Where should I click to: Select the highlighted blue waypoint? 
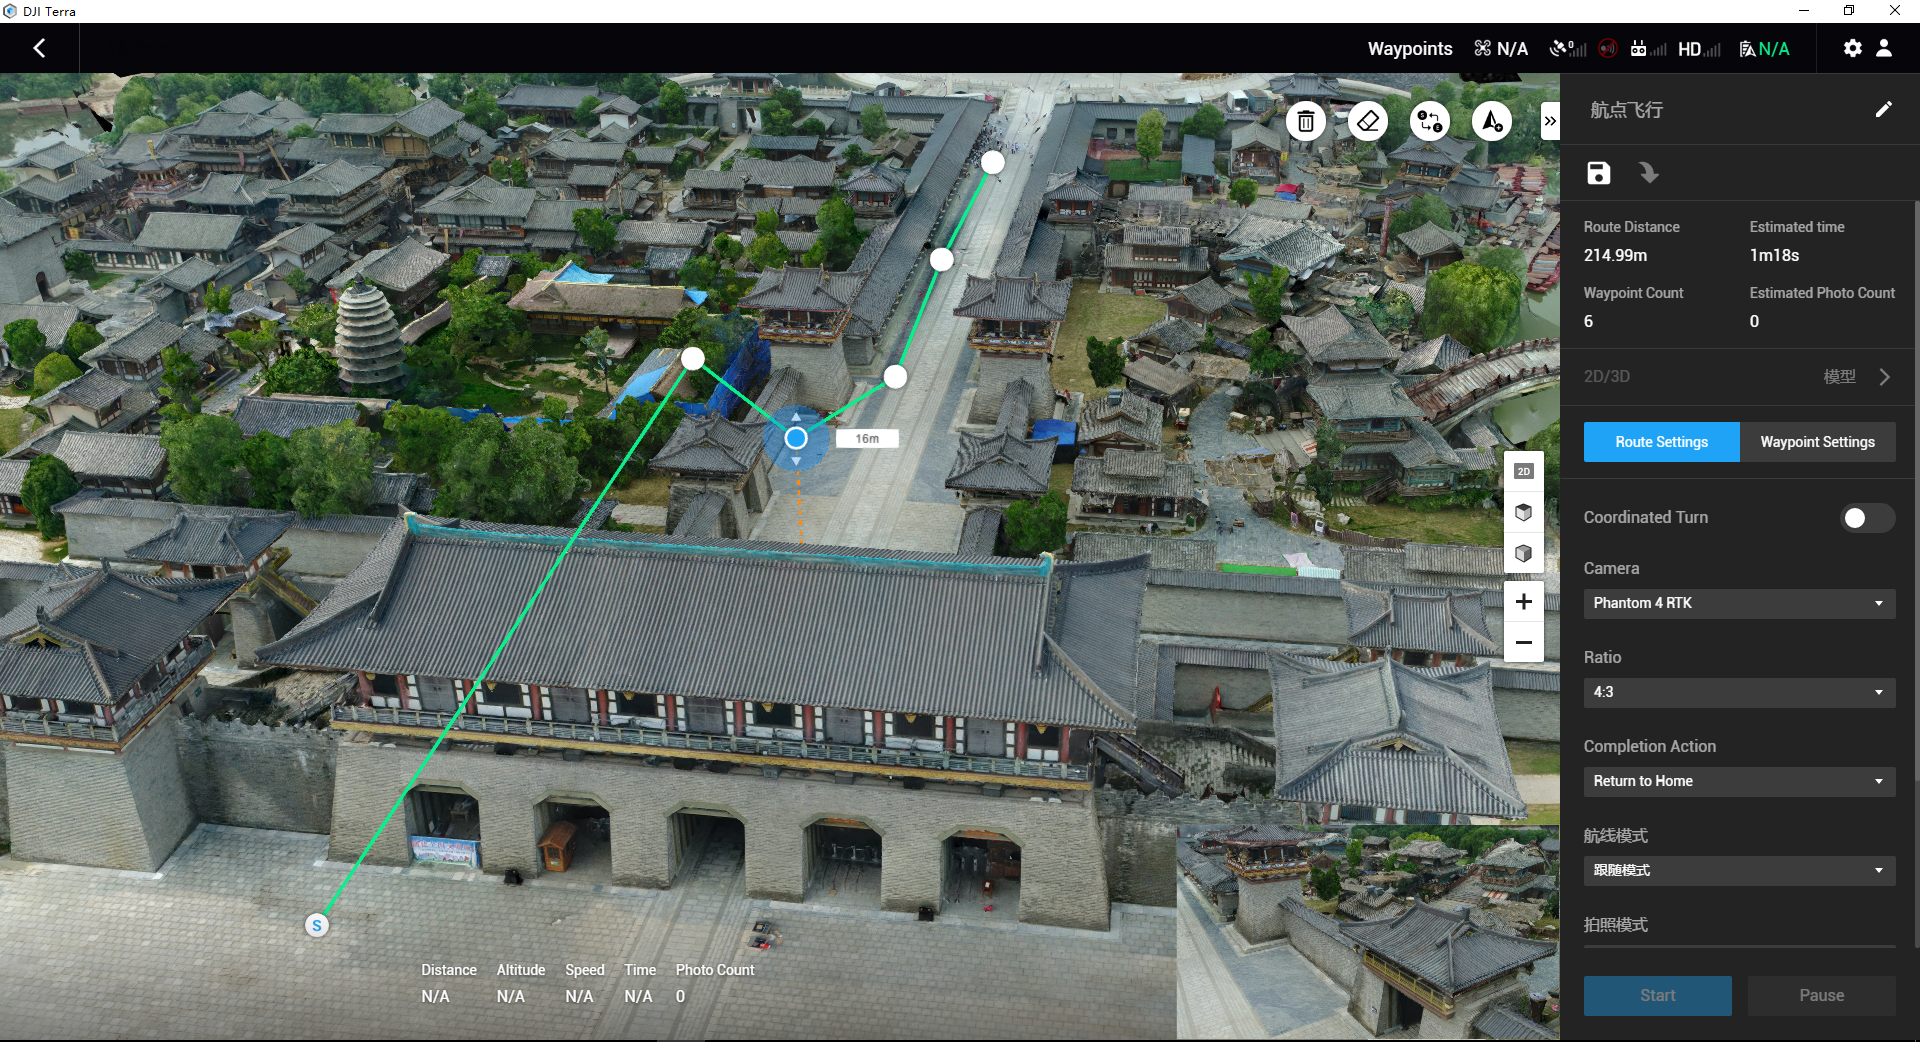[x=796, y=438]
